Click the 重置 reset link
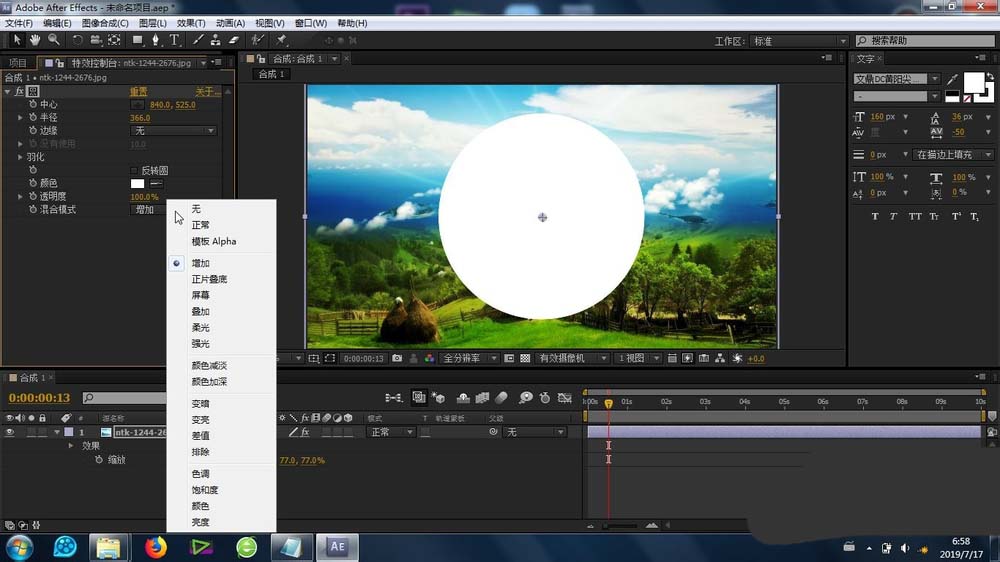The width and height of the screenshot is (1000, 562). pos(139,91)
